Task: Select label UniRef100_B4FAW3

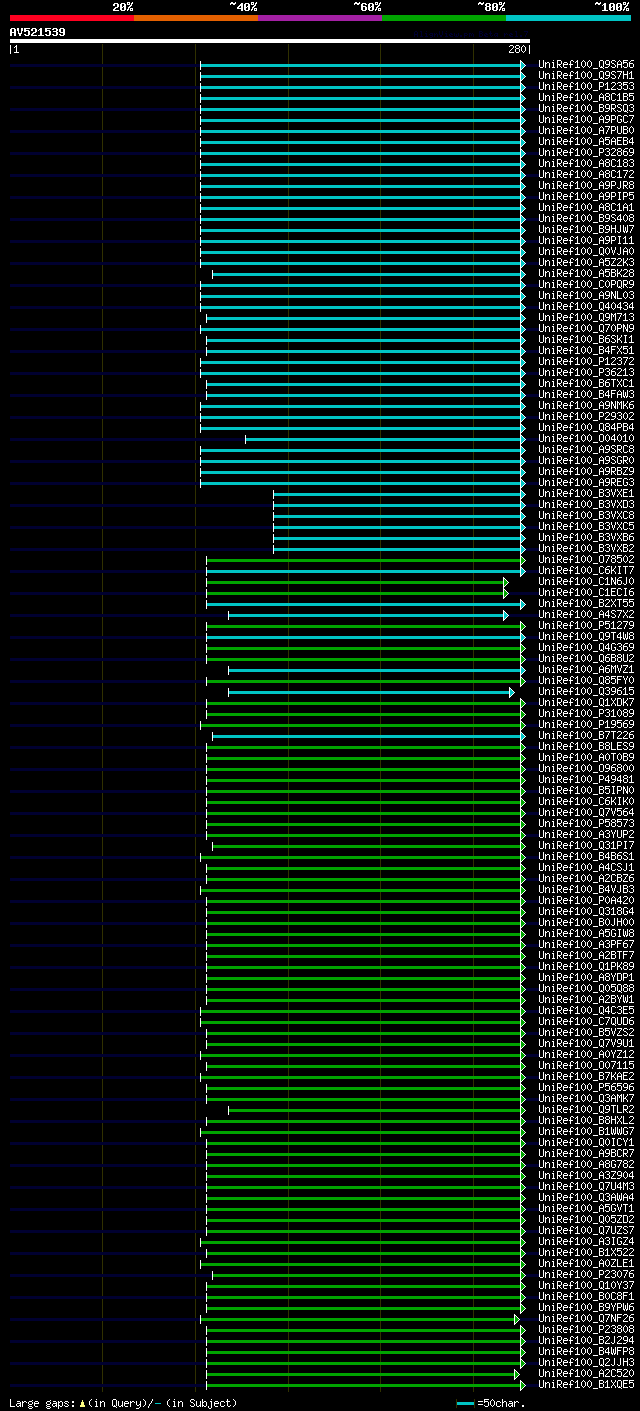Action: click(x=586, y=394)
